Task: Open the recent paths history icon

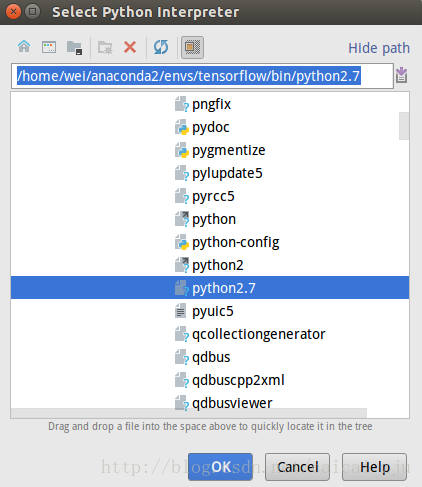Action: (402, 75)
